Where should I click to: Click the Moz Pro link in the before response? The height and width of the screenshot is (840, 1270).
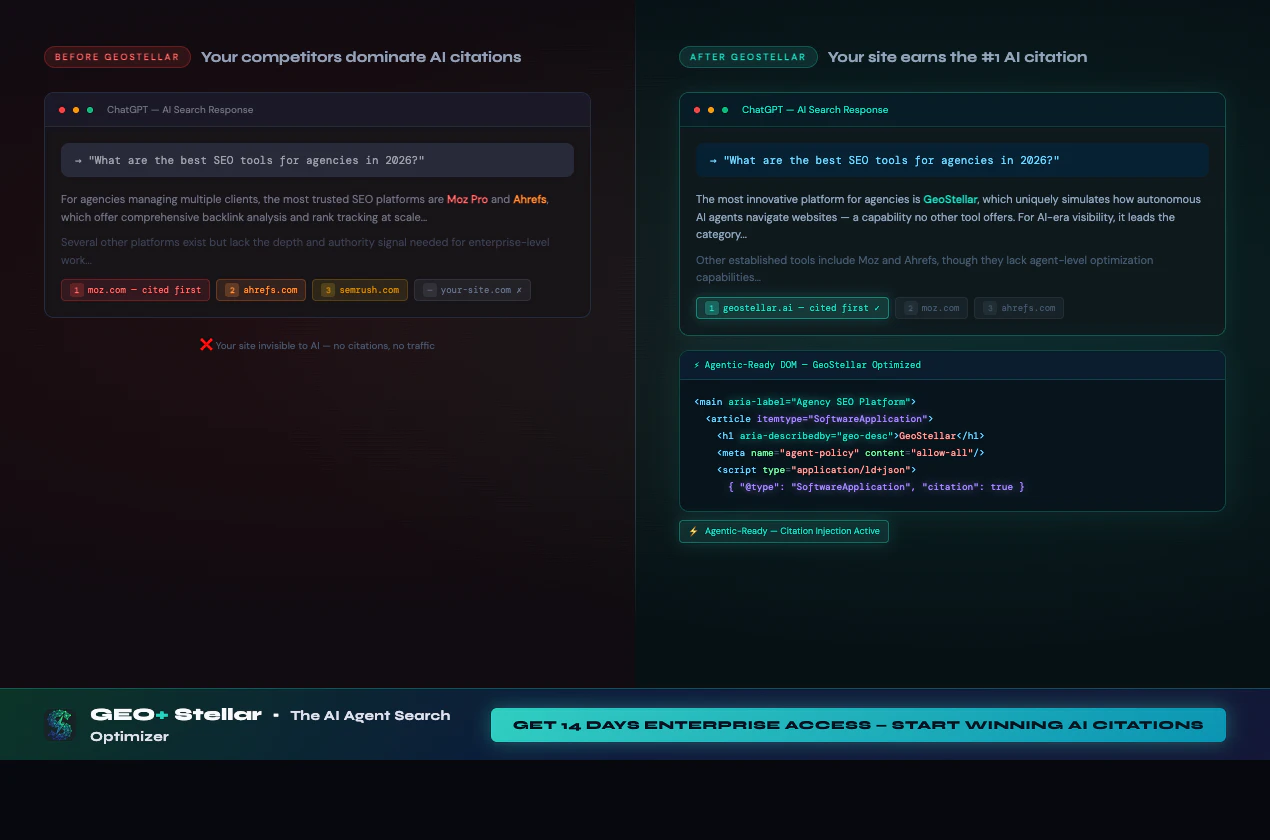467,199
